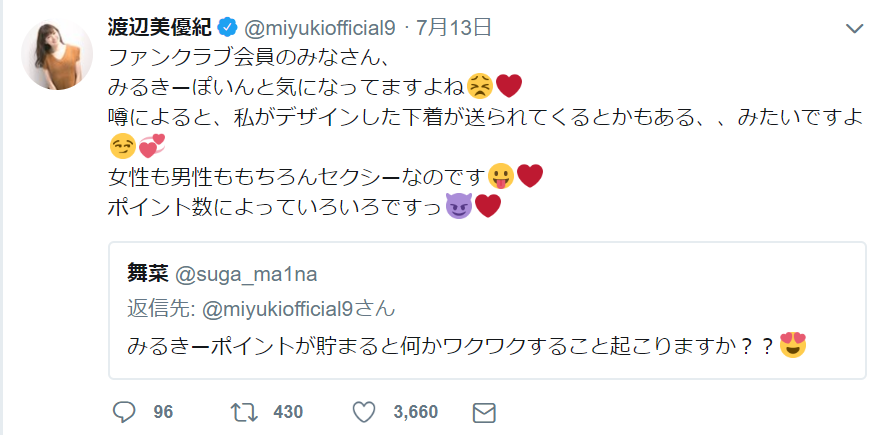Click the reply count 96

tap(163, 412)
